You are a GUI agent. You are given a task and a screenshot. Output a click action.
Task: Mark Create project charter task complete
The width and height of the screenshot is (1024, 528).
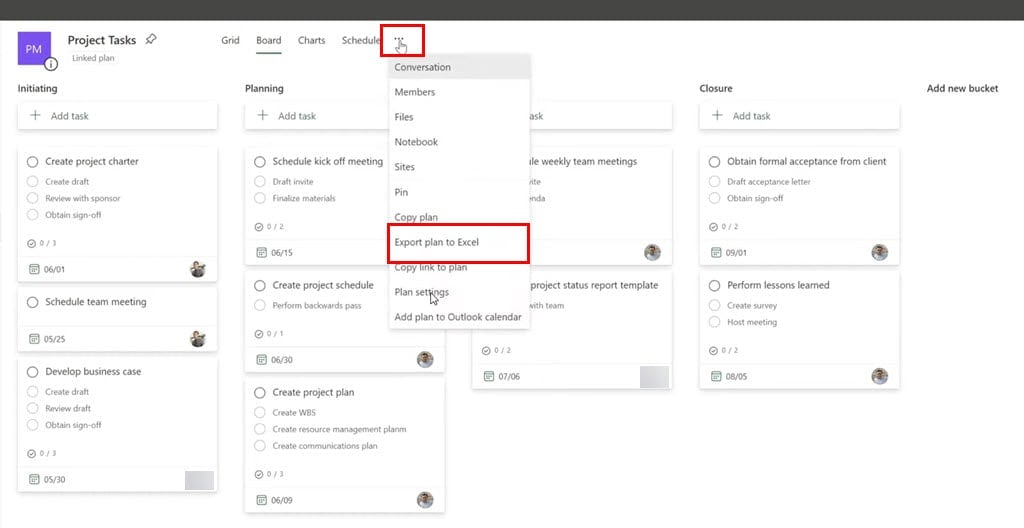click(33, 161)
